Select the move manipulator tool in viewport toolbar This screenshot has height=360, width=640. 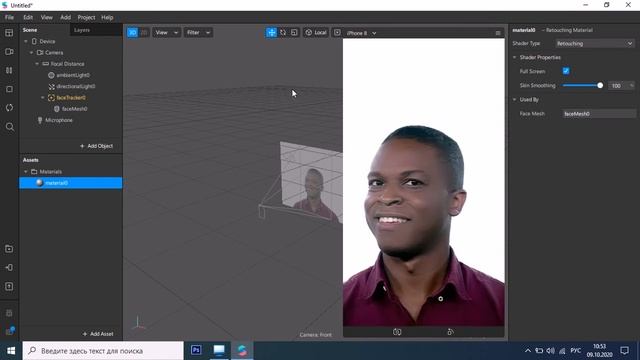[x=271, y=33]
